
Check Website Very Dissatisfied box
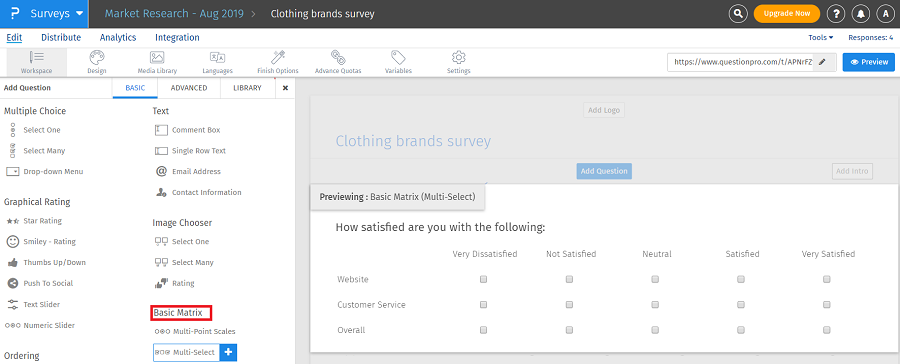(x=483, y=279)
